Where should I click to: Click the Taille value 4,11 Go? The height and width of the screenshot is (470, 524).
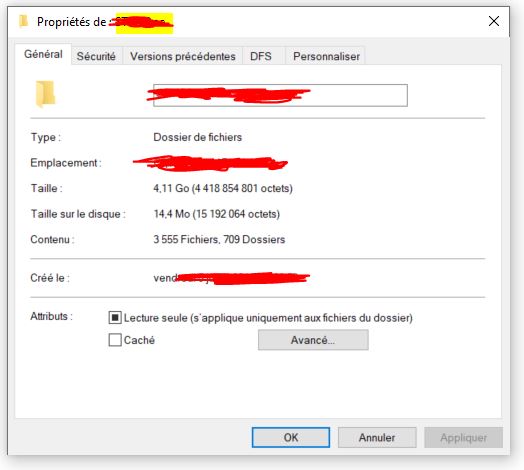(x=223, y=188)
